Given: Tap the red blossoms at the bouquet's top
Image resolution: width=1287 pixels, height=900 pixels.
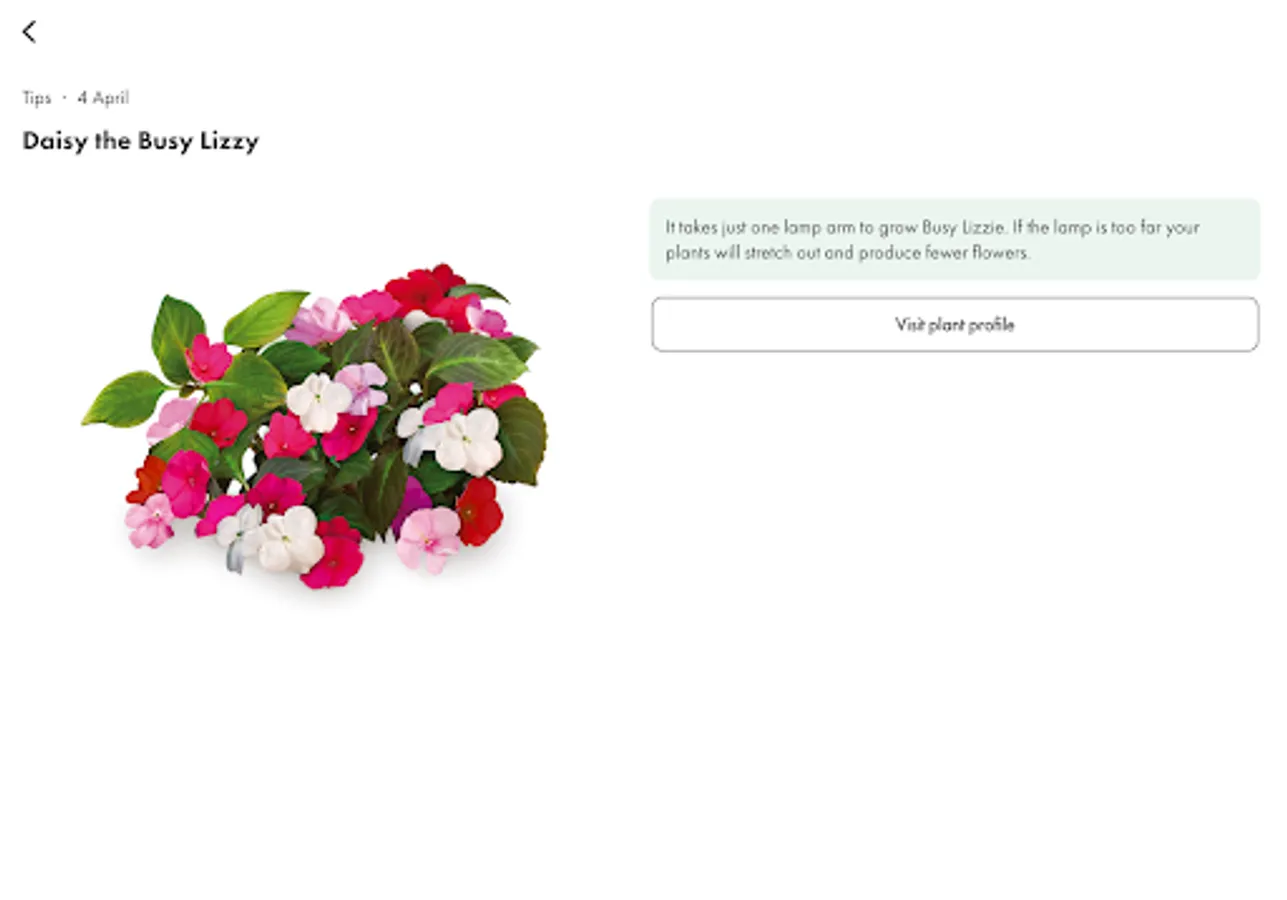Looking at the screenshot, I should tap(425, 288).
